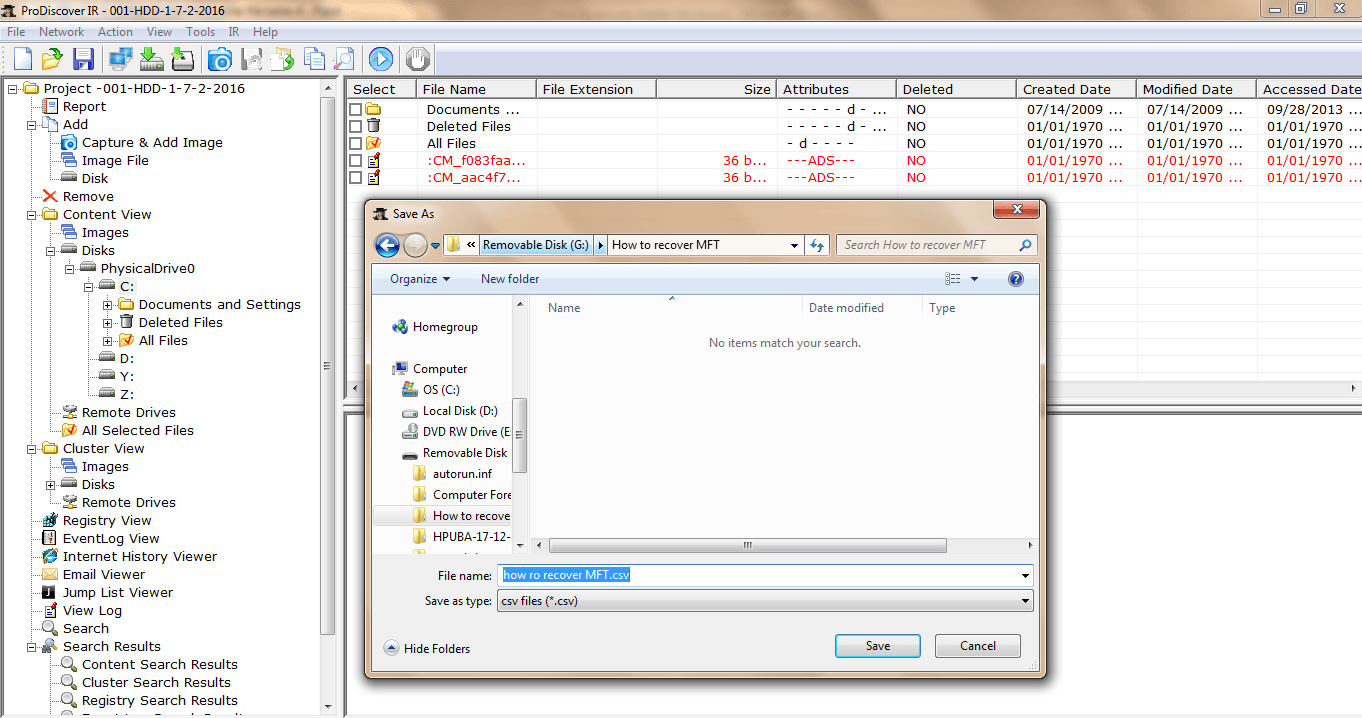
Task: Click the project tree vertical scrollbar
Action: tap(328, 365)
